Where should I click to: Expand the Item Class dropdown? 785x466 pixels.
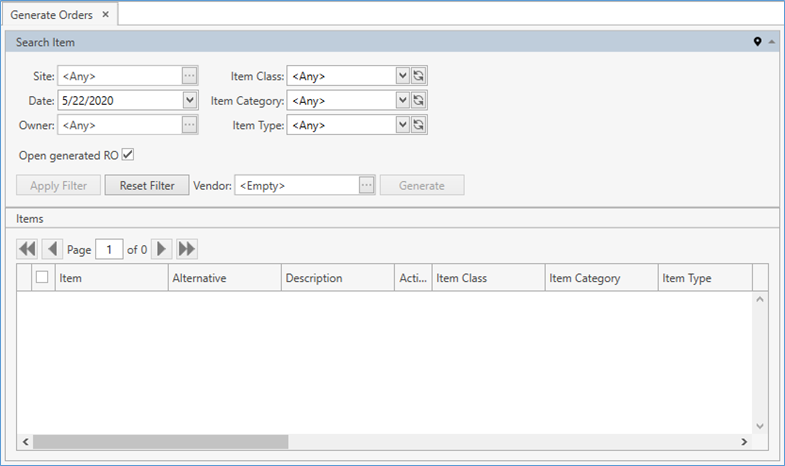pos(402,75)
